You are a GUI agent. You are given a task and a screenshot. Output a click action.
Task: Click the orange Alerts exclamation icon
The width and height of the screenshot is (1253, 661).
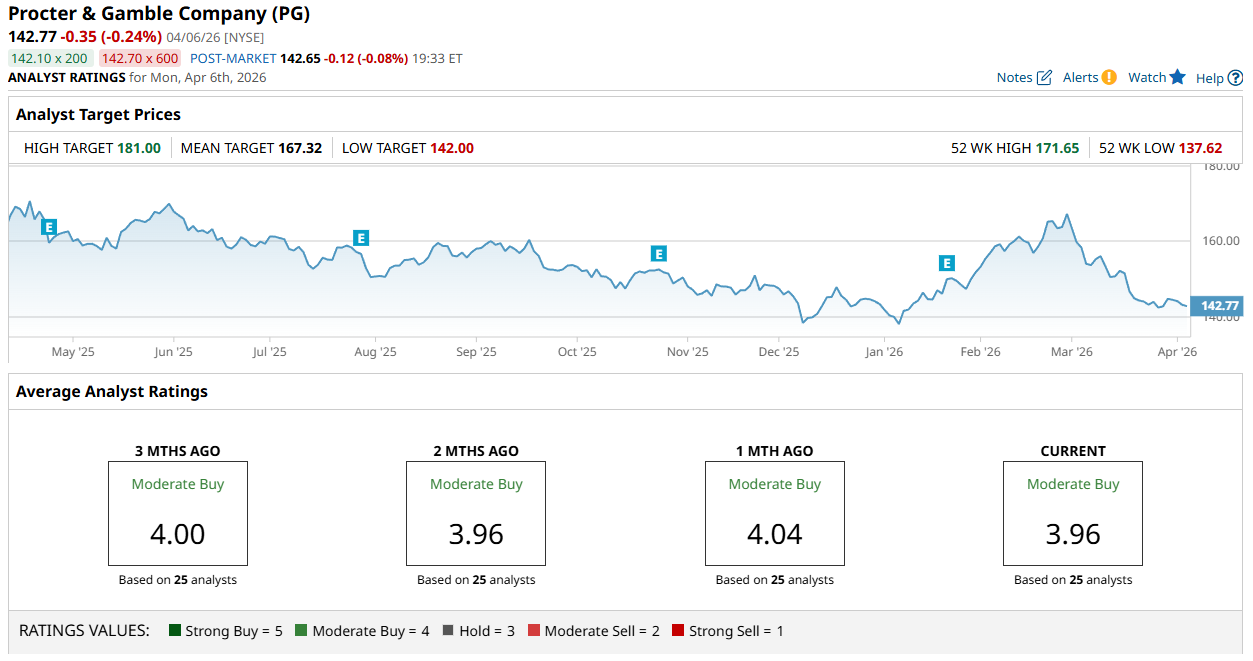(1109, 77)
